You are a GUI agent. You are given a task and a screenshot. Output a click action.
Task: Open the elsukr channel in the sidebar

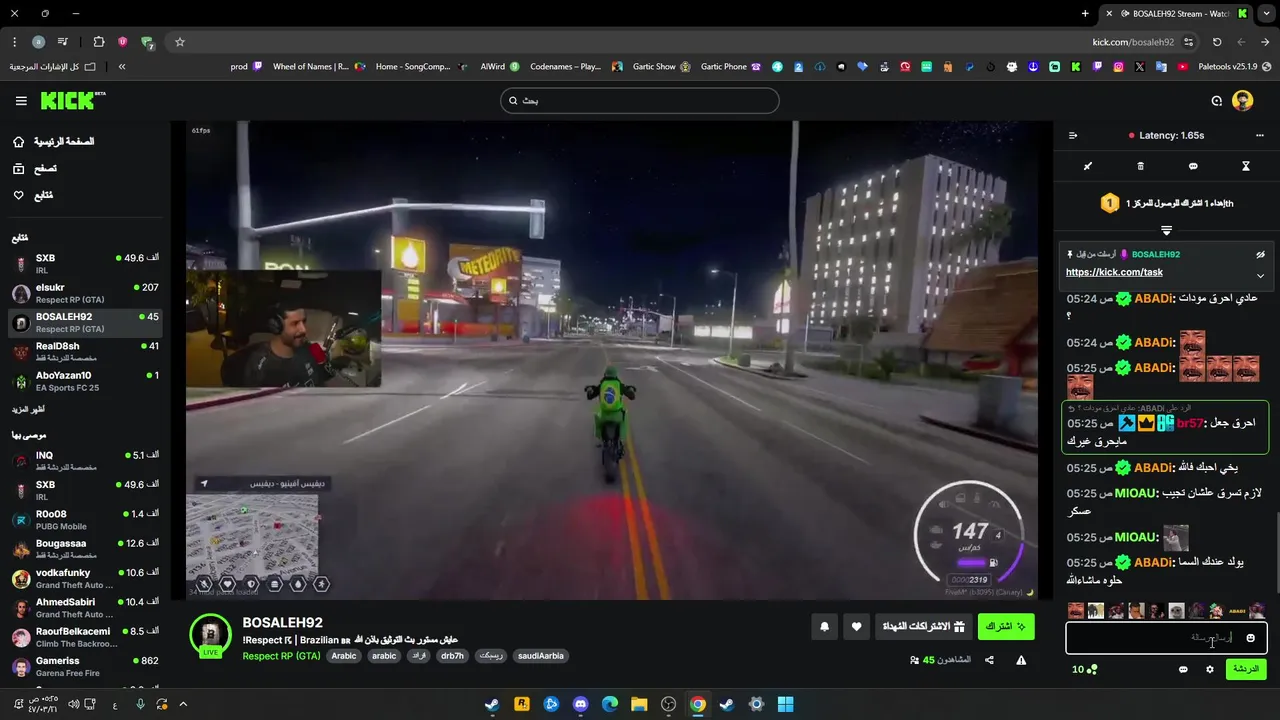tap(85, 293)
